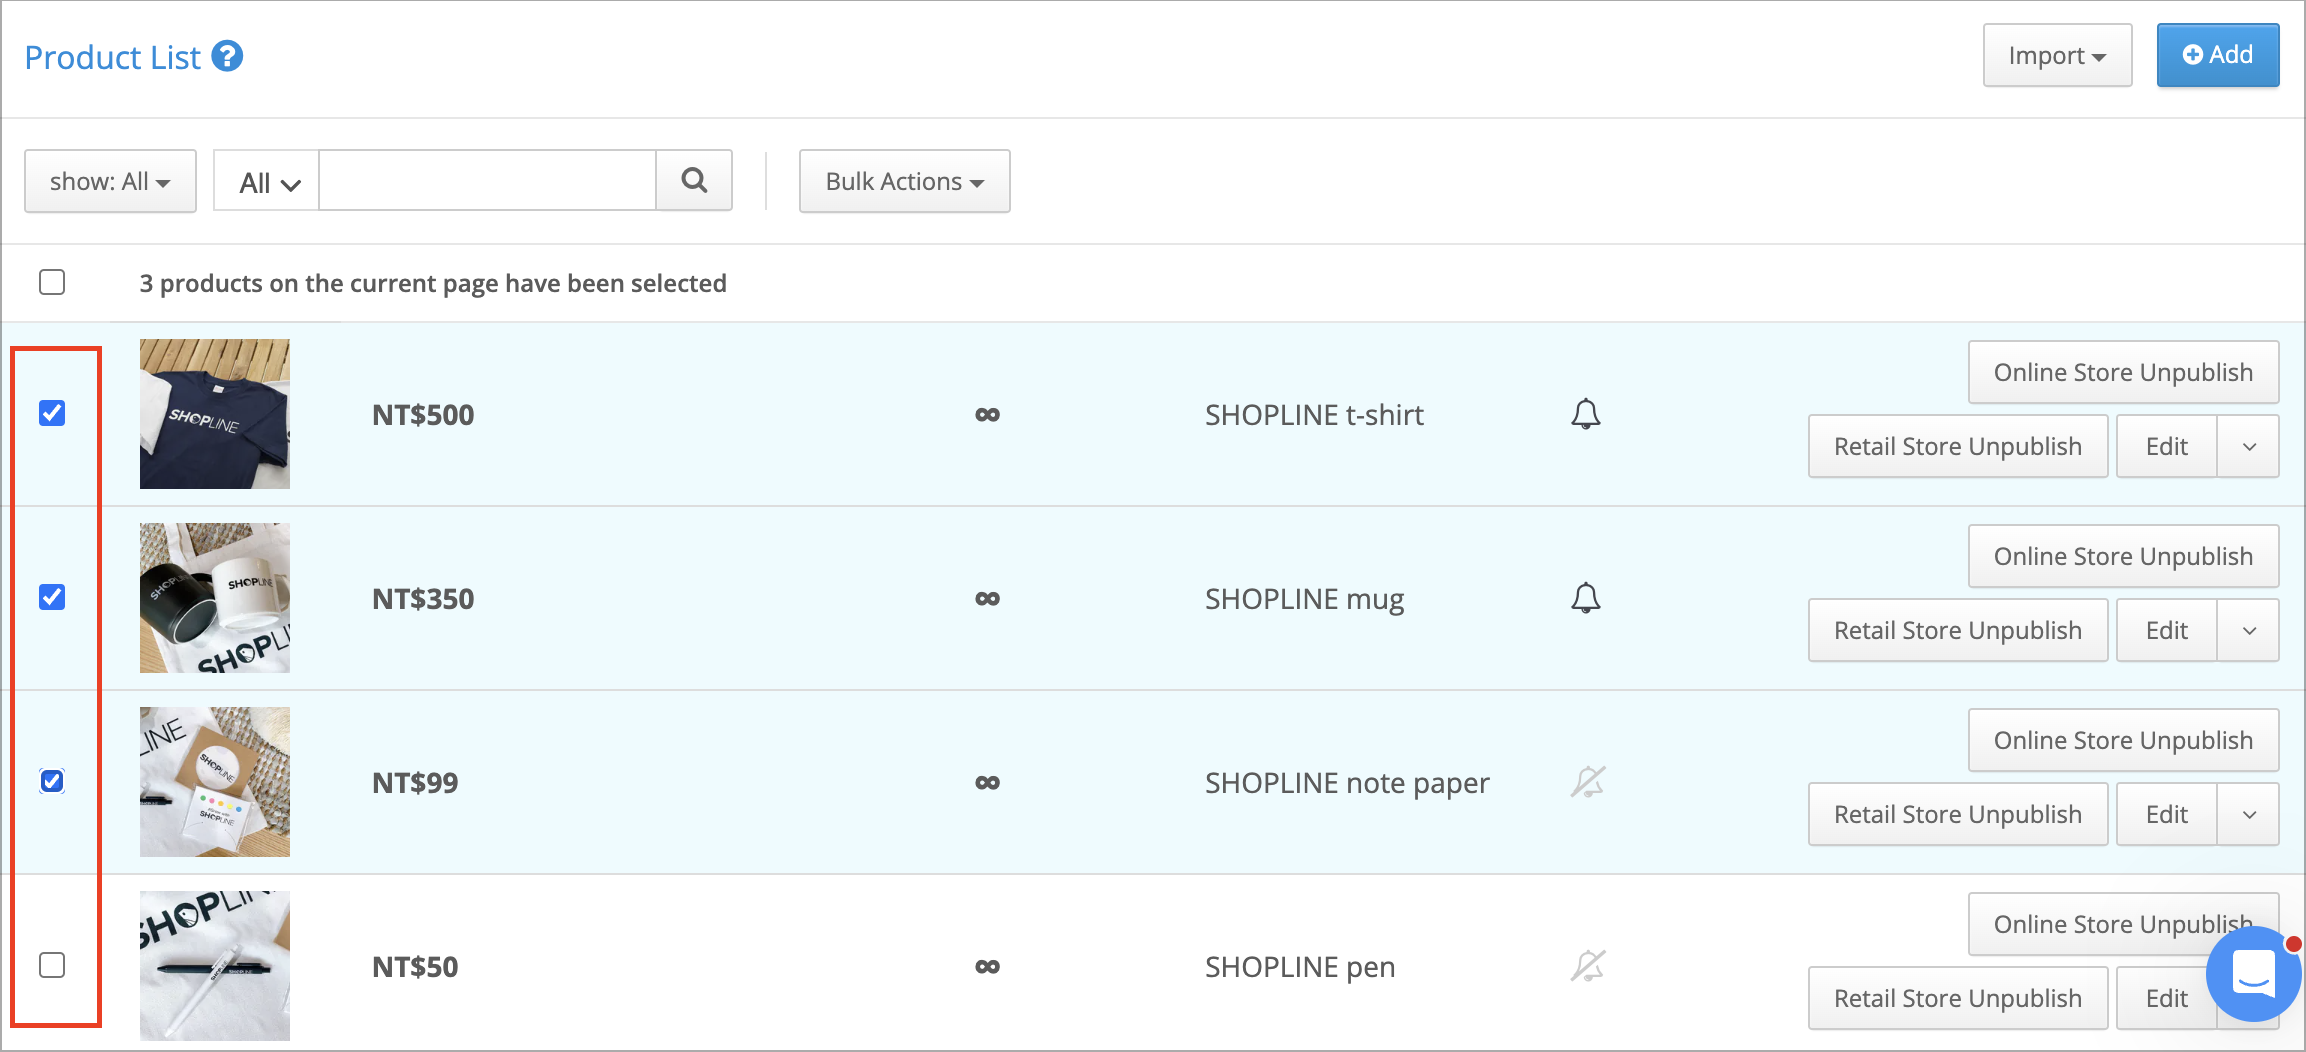The image size is (2306, 1052).
Task: Open the SHOPLINE note paper thumbnail
Action: click(215, 782)
